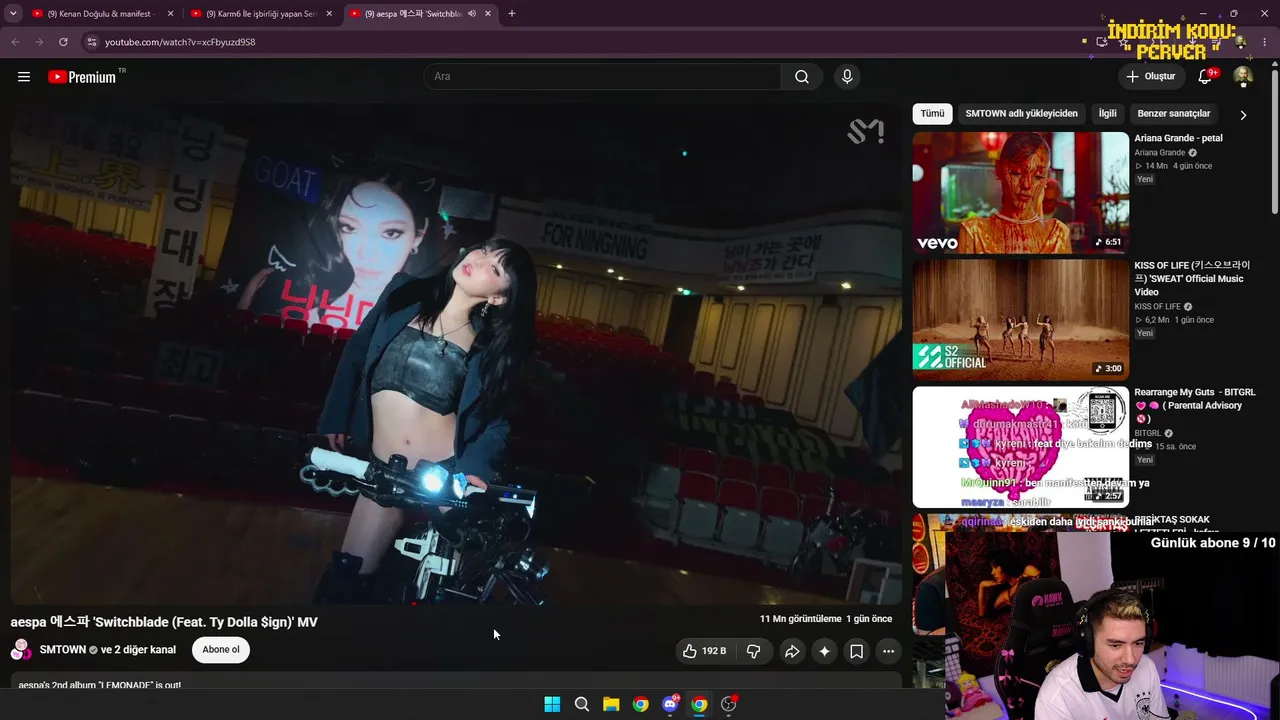1280x720 pixels.
Task: Click the aespa Switchblade video player
Action: coord(456,354)
